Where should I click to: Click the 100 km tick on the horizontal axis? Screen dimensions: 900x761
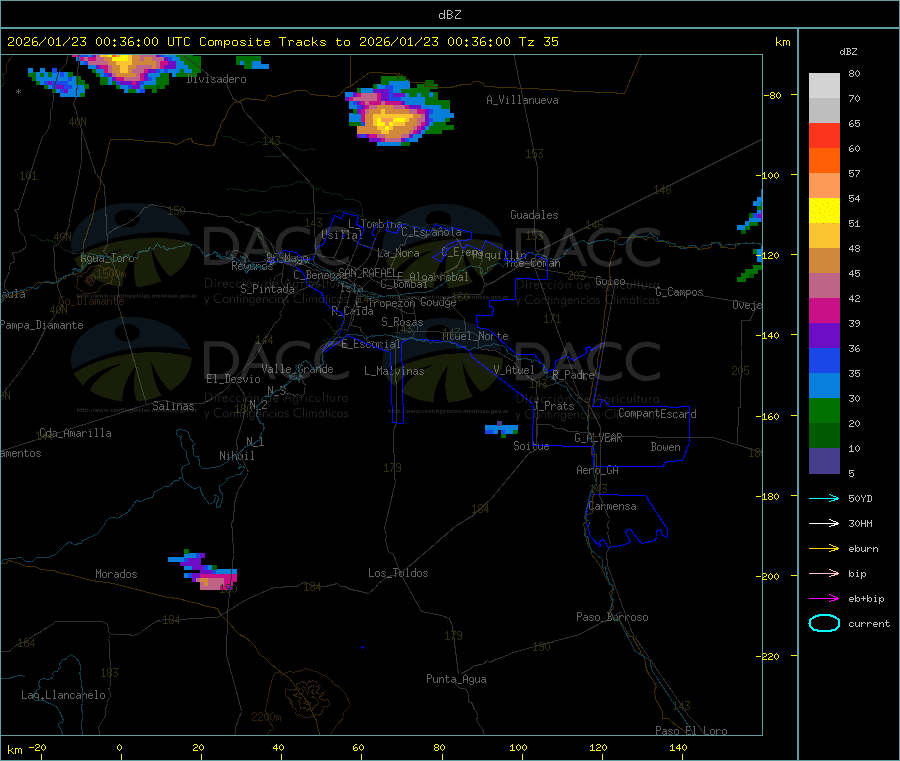518,747
